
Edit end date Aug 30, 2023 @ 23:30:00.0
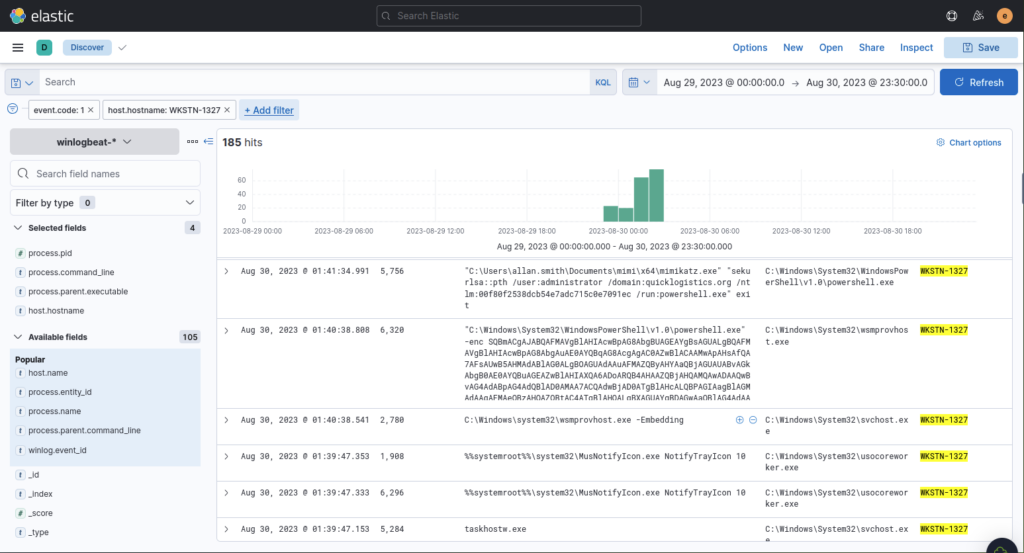[x=867, y=82]
